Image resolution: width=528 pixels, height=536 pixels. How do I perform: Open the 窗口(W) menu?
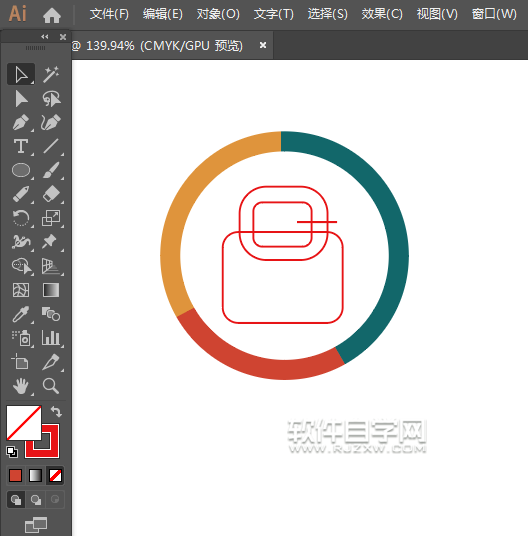click(494, 14)
